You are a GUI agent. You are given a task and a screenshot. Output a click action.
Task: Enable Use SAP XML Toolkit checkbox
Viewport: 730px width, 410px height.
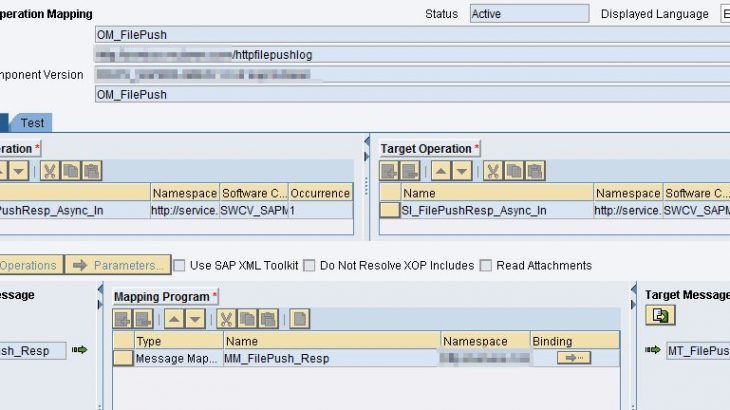click(180, 266)
